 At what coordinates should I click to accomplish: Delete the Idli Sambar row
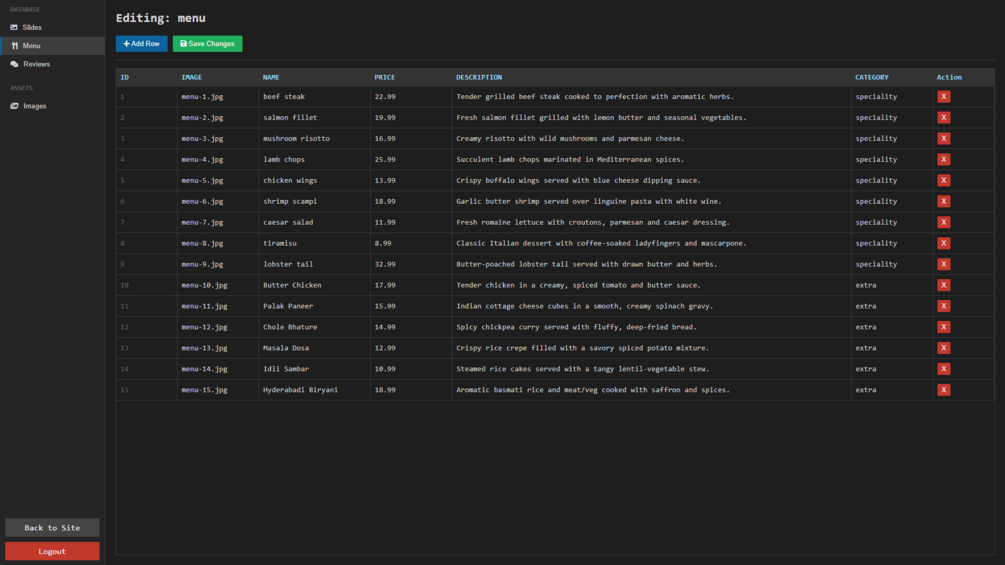(943, 369)
